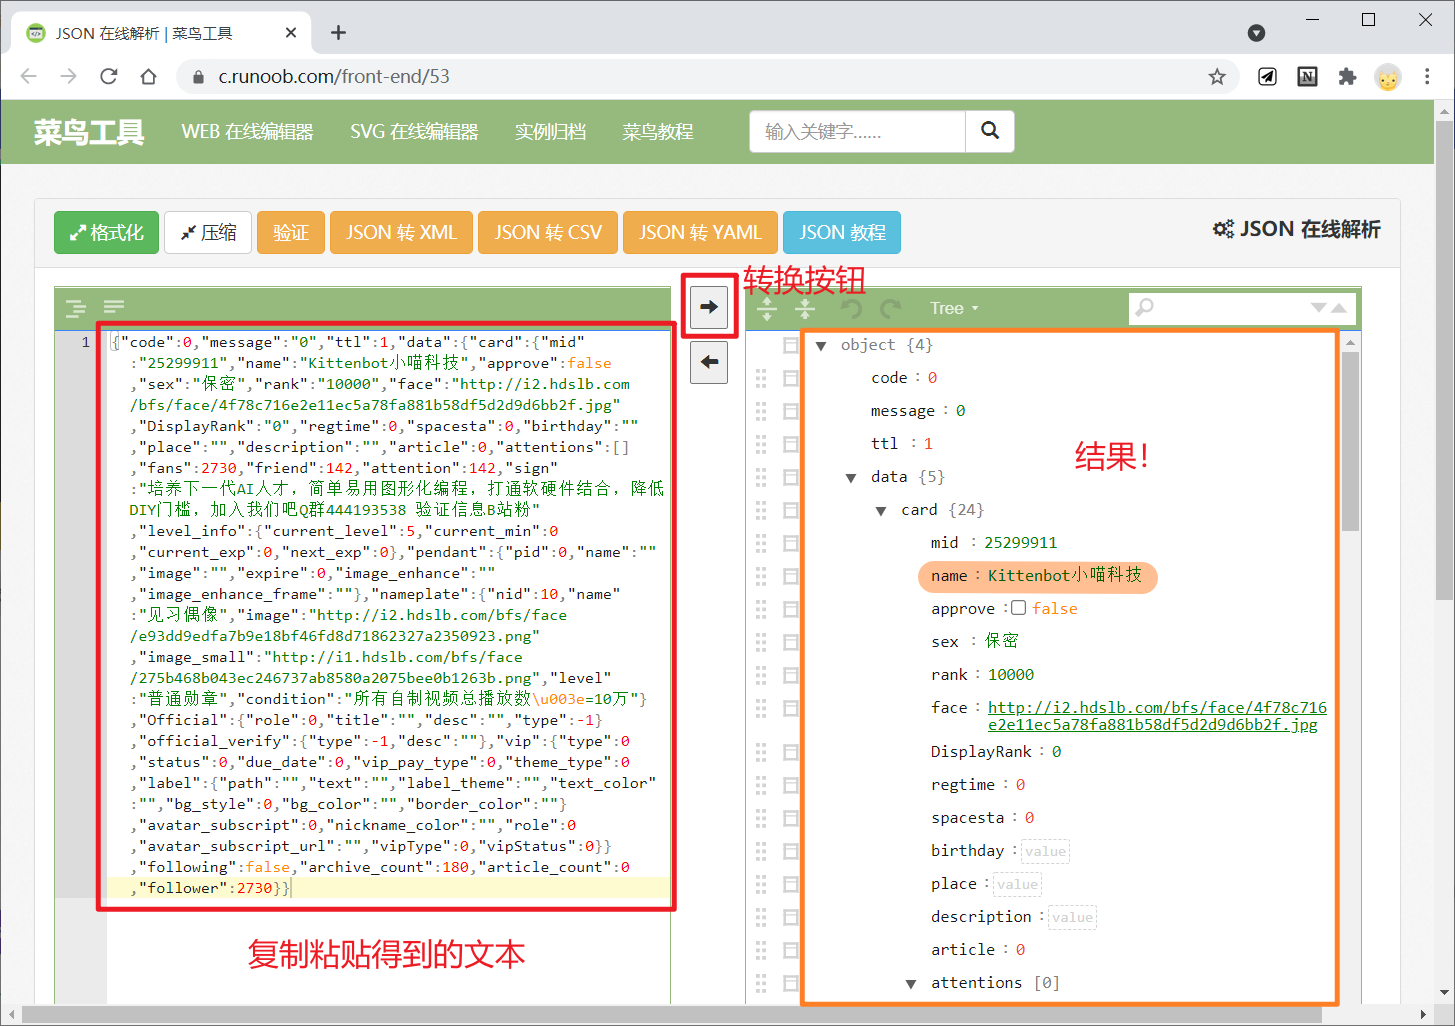
Task: Click the JSON 转 XML button
Action: (x=401, y=232)
